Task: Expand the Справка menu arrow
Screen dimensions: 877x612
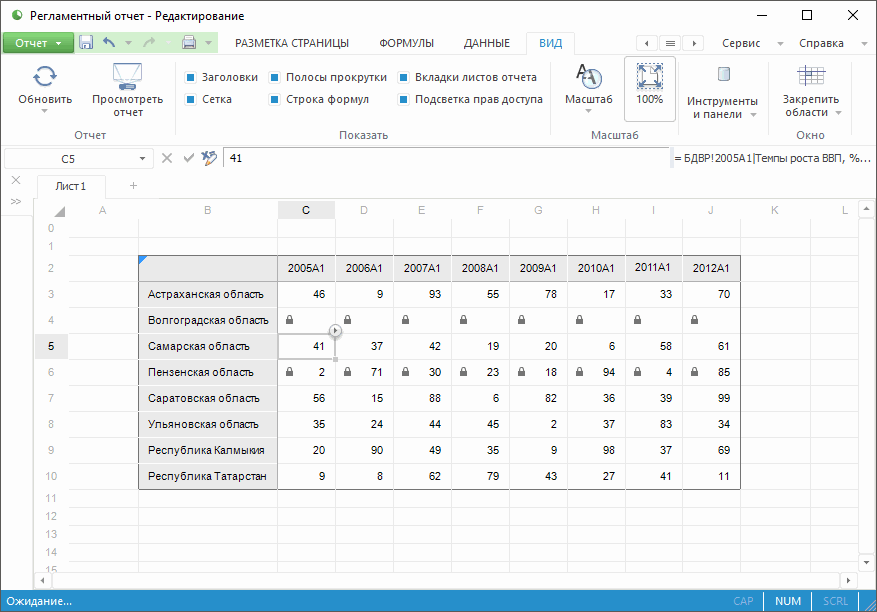Action: pos(863,43)
